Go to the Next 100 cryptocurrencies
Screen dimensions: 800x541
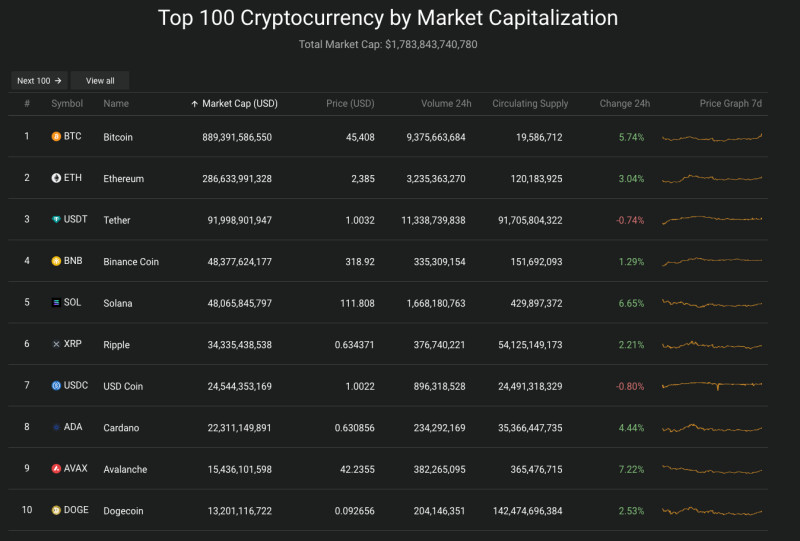tap(39, 81)
